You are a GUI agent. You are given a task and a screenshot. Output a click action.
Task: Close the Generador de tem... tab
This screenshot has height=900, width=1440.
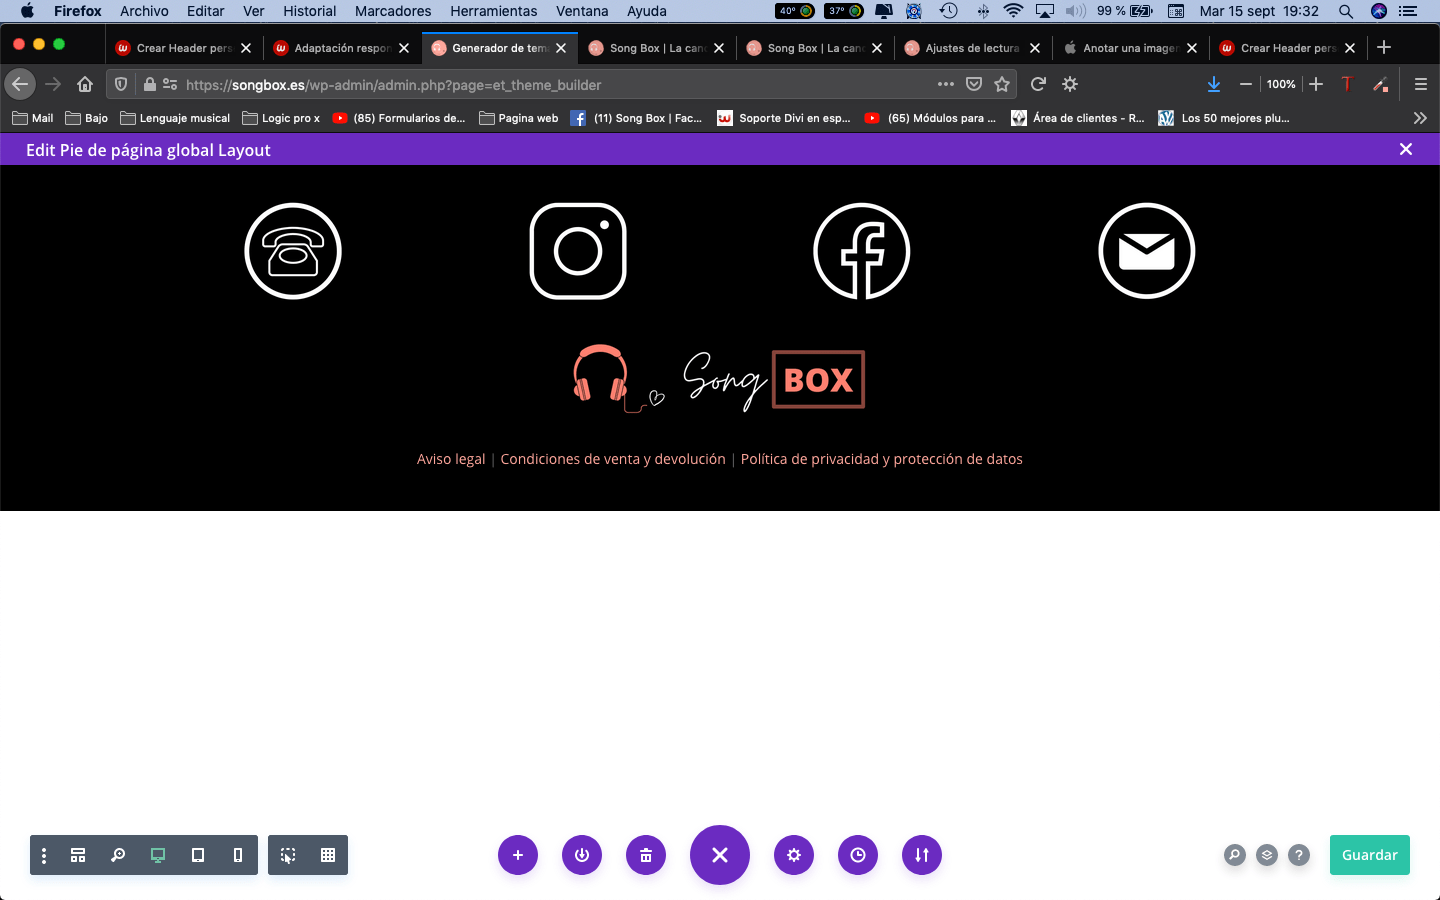[561, 47]
